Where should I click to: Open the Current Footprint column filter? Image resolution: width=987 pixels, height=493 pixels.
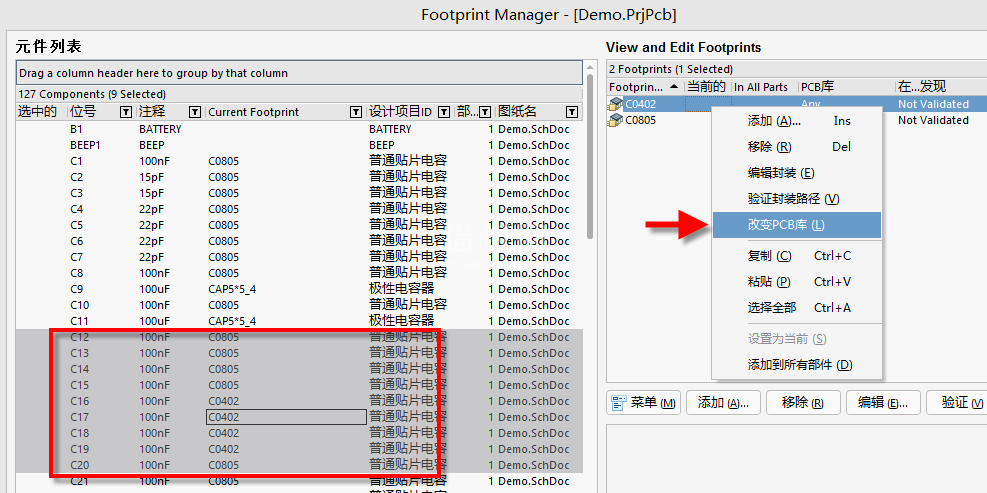(356, 112)
